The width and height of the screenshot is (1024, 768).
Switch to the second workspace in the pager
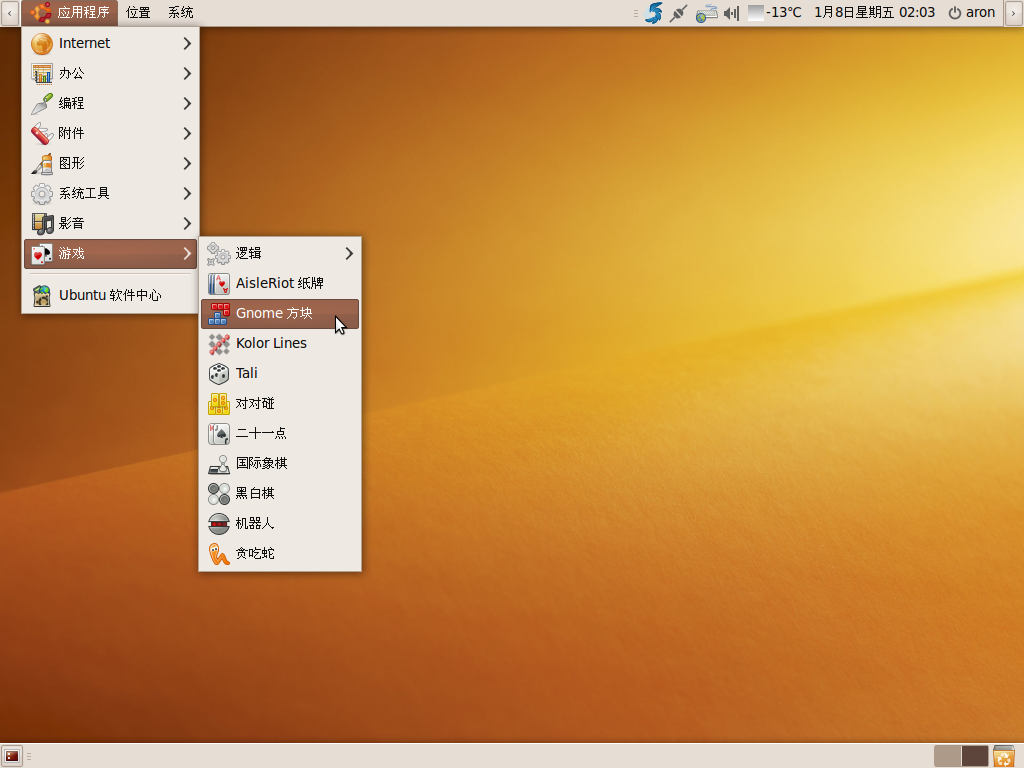coord(975,756)
